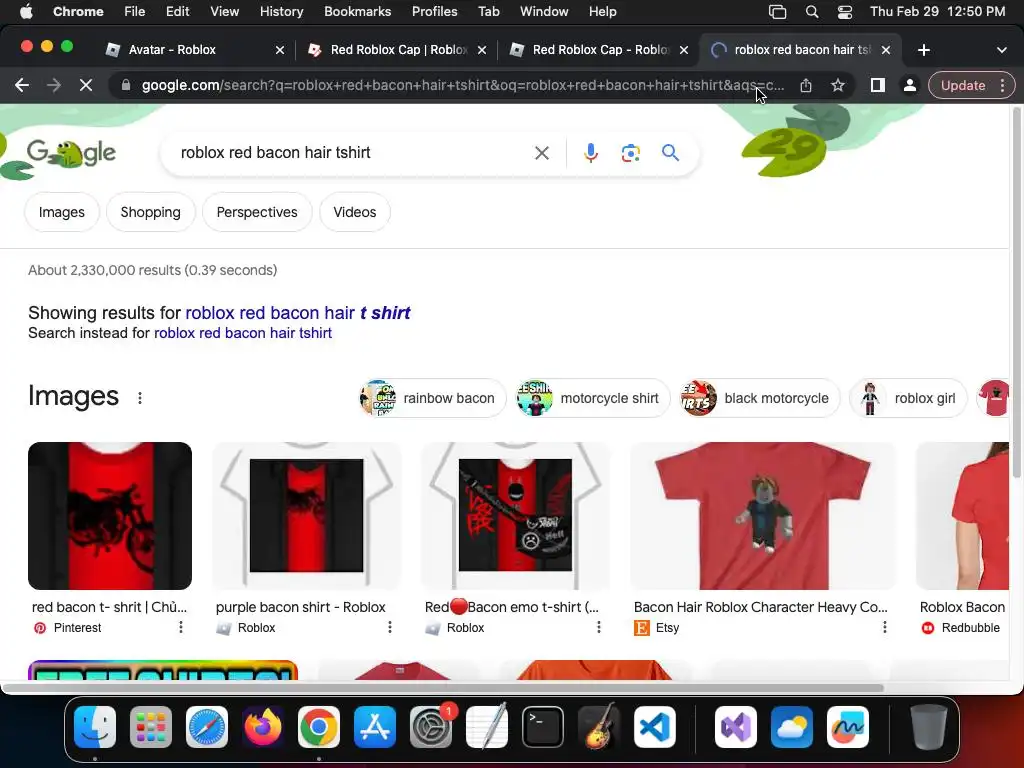The image size is (1024, 768).
Task: Close the Avatar - Roblox tab
Action: [280, 50]
